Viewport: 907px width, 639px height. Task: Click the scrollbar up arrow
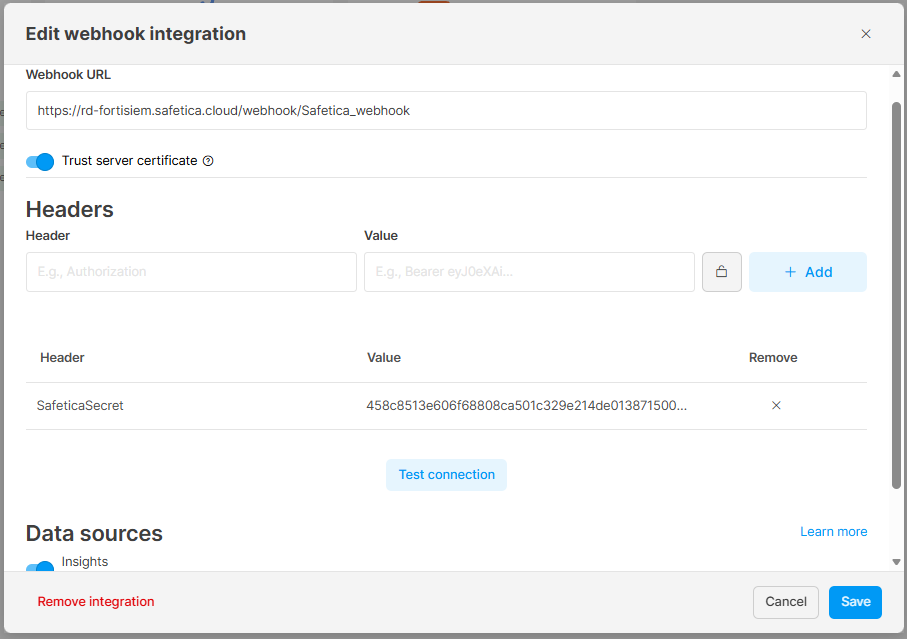click(896, 74)
